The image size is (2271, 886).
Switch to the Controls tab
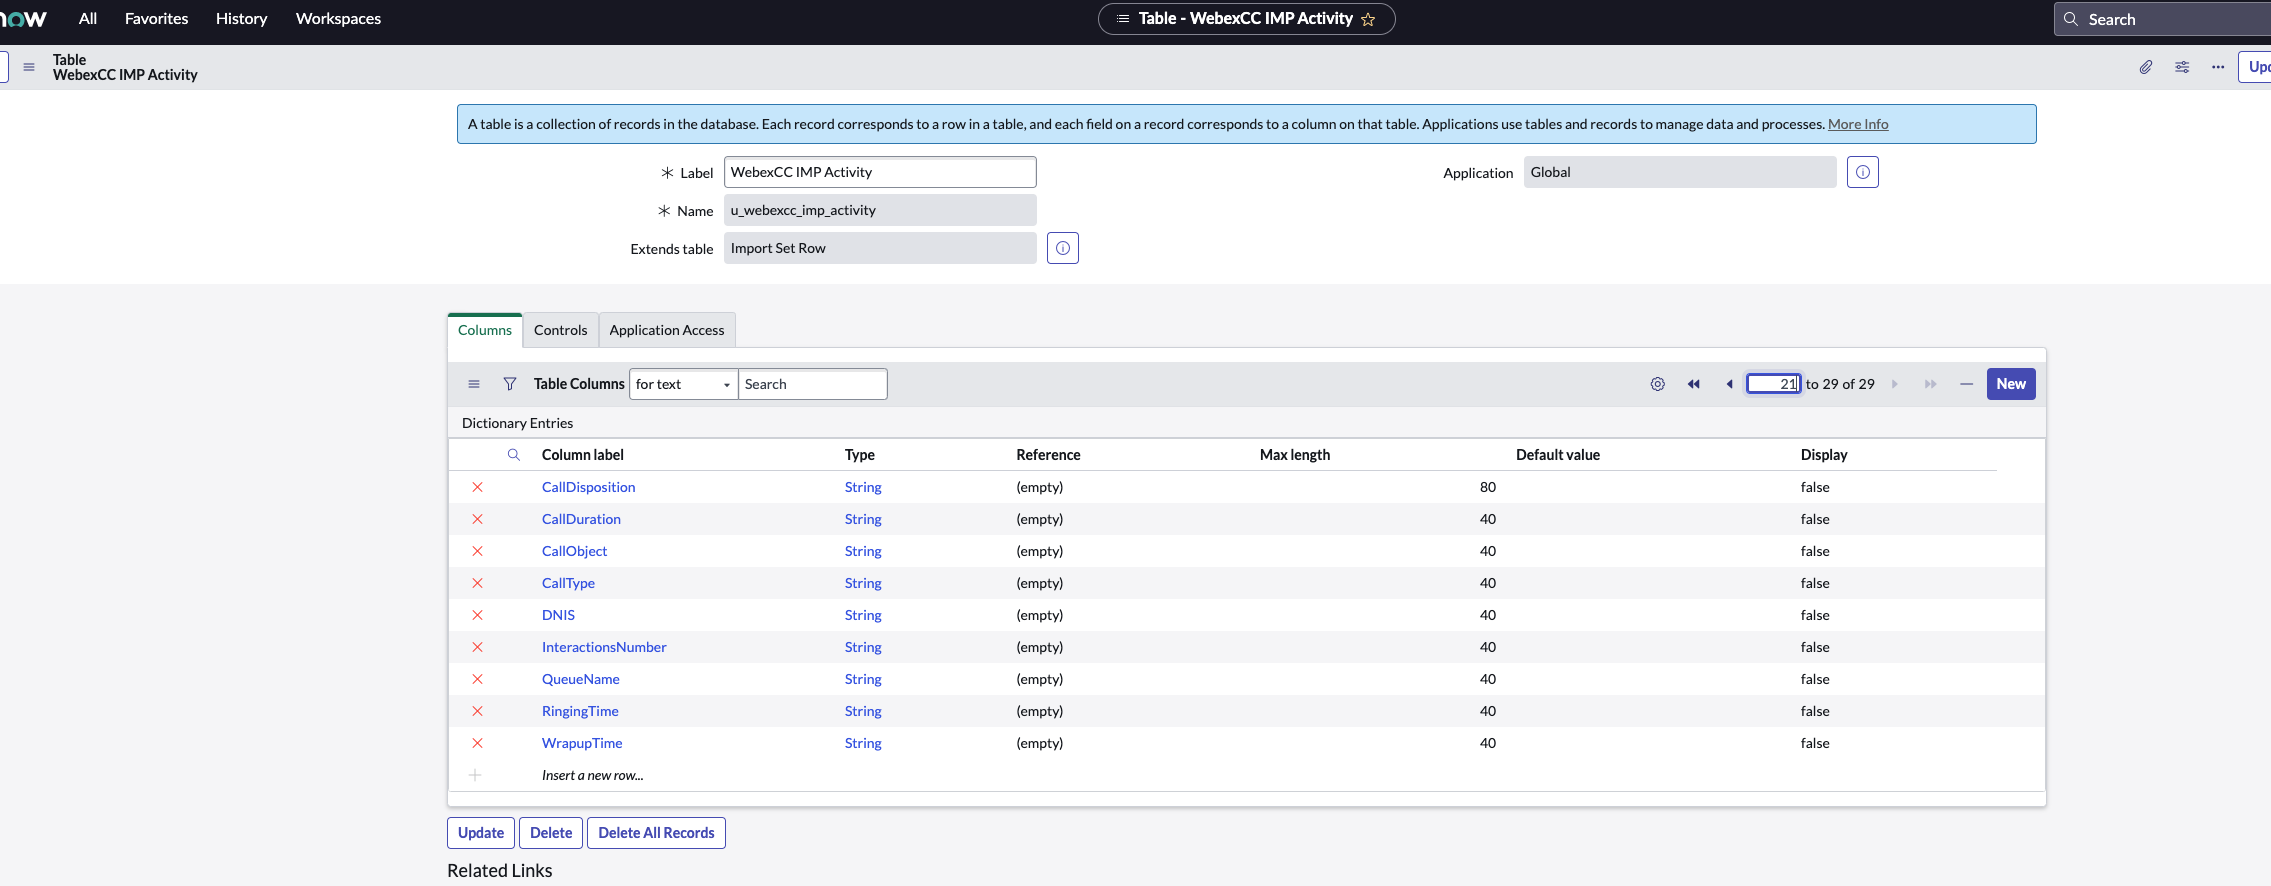[x=561, y=330]
